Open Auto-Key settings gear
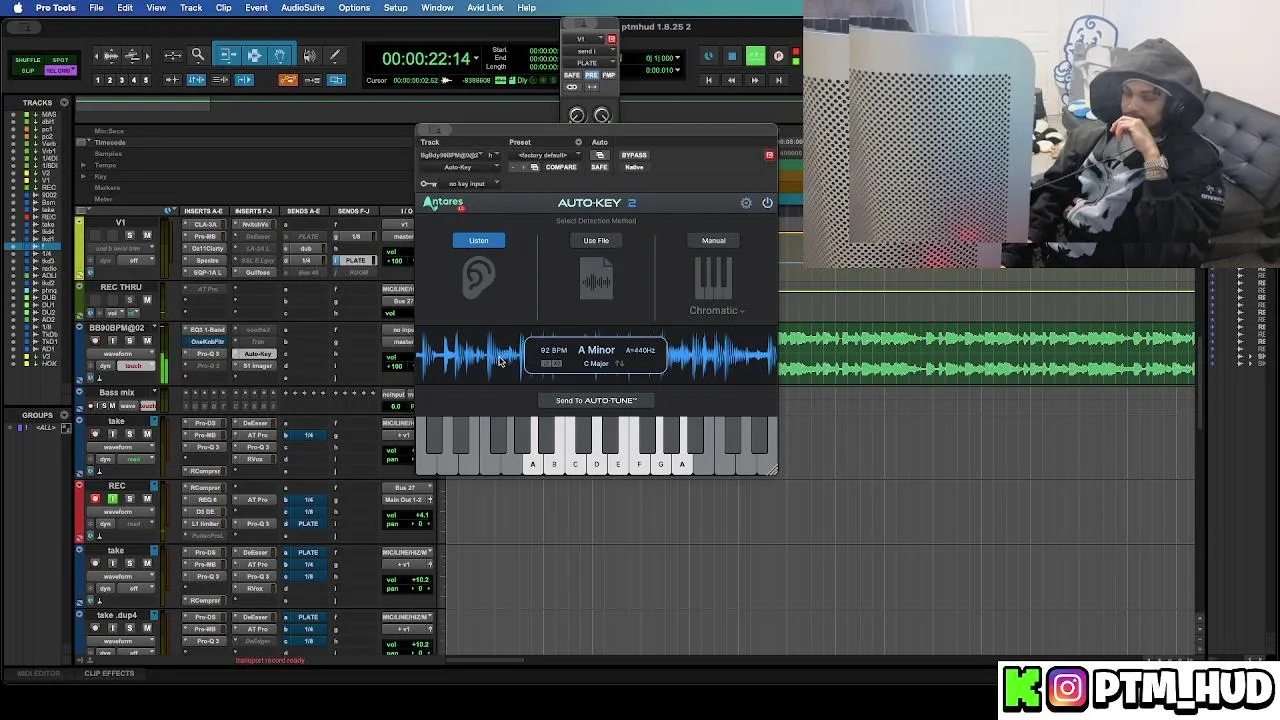 point(746,203)
